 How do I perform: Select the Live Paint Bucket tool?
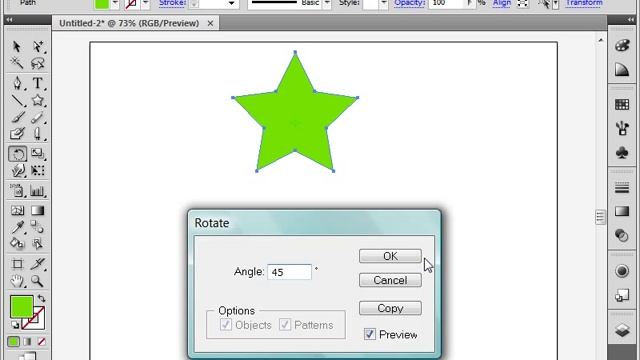click(x=17, y=244)
